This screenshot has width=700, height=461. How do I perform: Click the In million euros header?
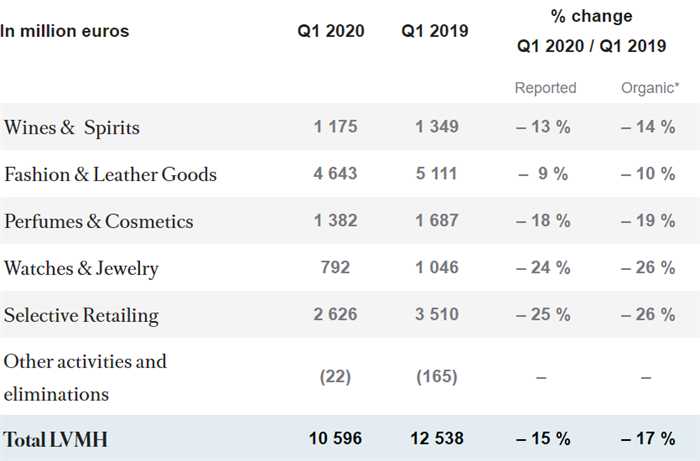pos(65,31)
